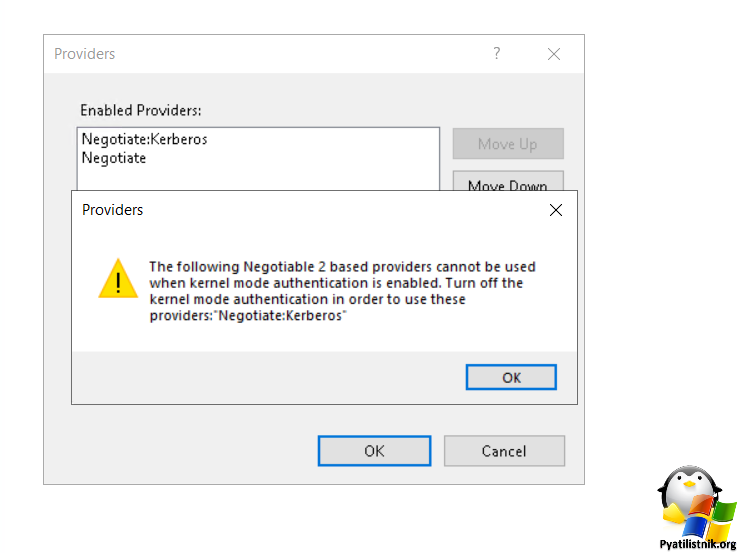Click the kernel mode authentication warning text

click(x=342, y=291)
